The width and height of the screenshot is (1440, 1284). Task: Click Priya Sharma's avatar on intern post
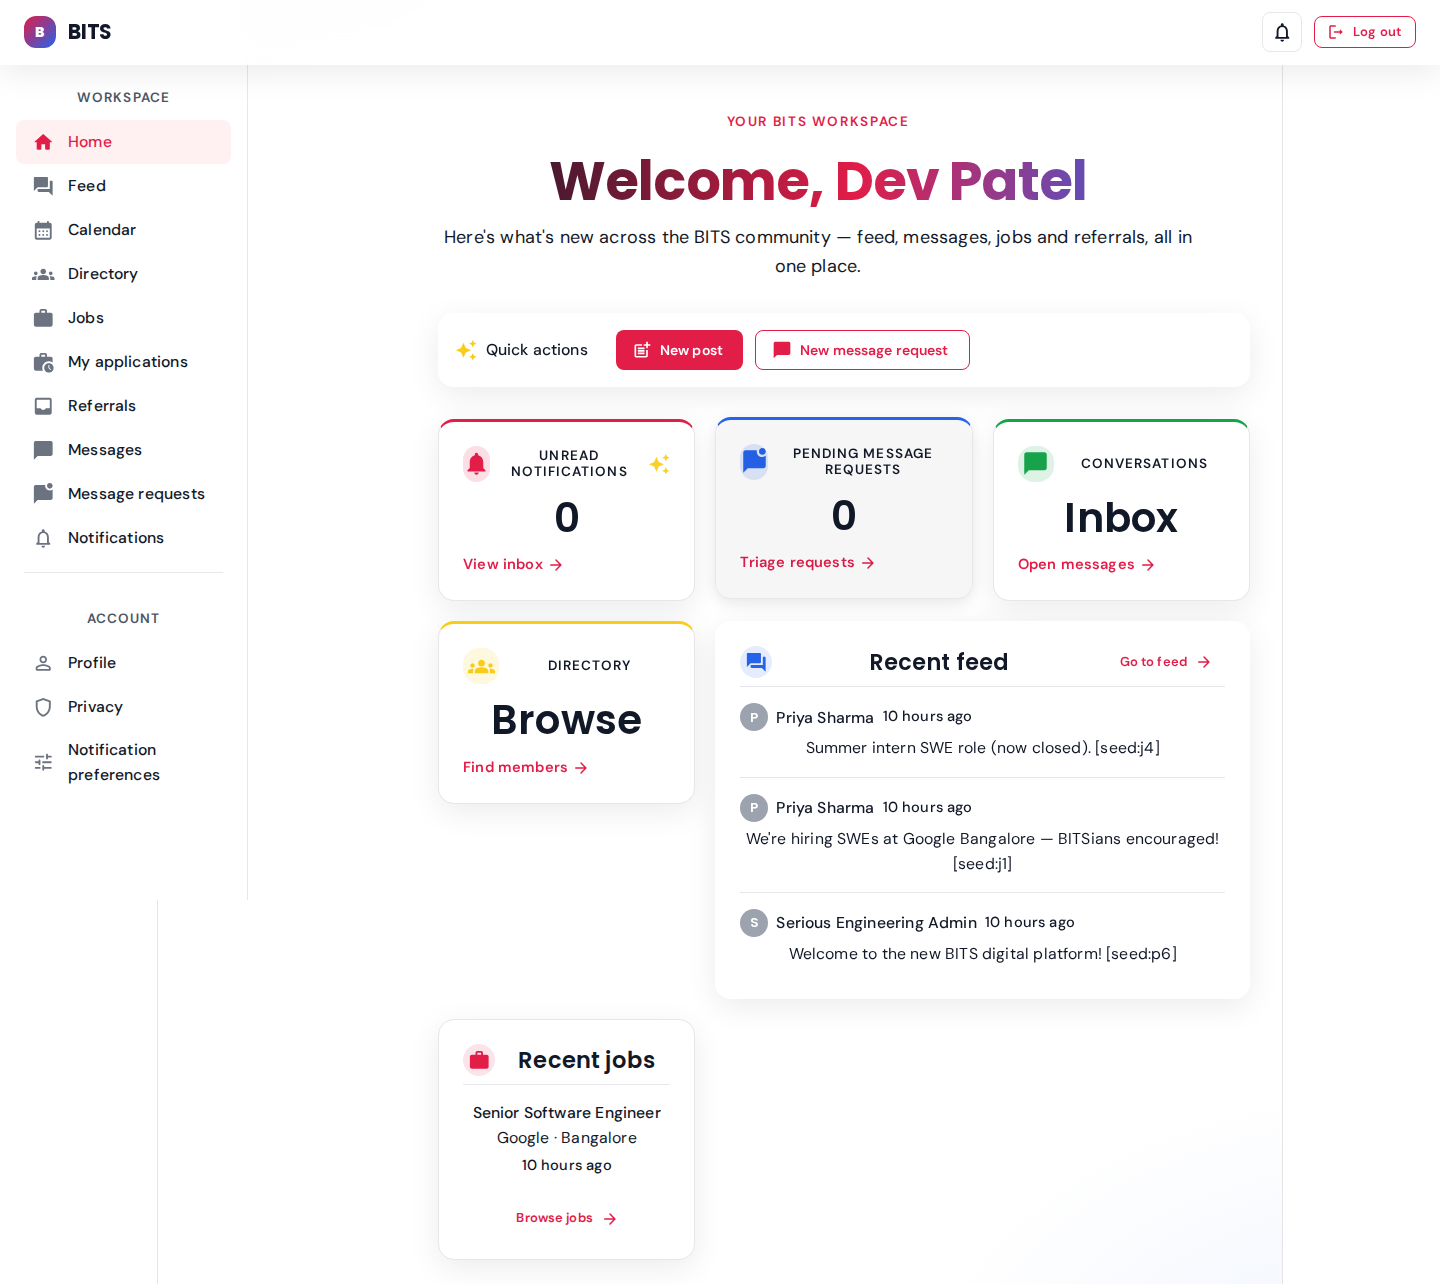[x=753, y=717]
